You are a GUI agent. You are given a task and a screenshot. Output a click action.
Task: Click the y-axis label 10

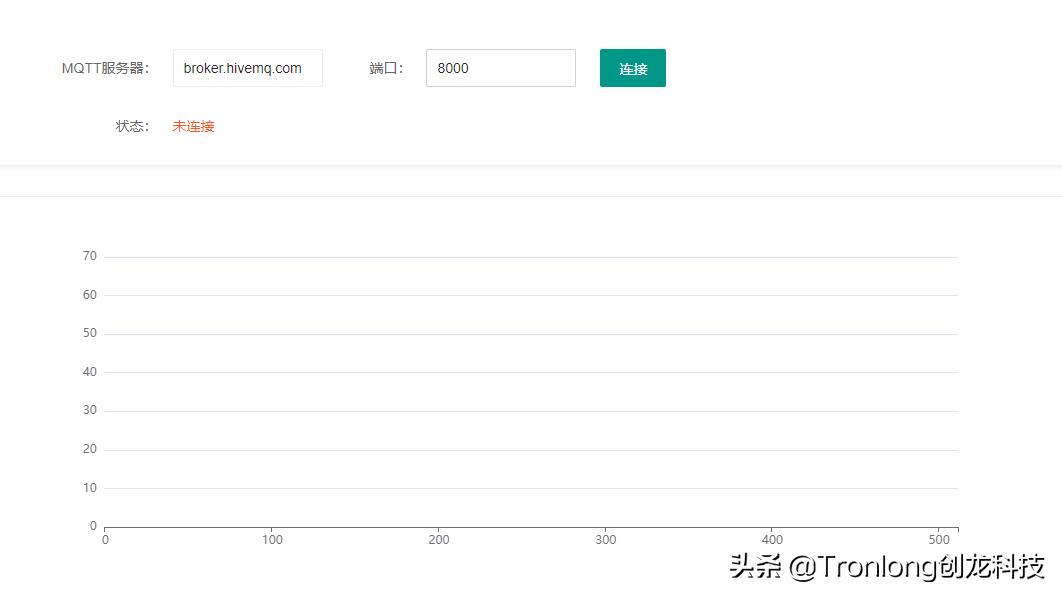(89, 487)
